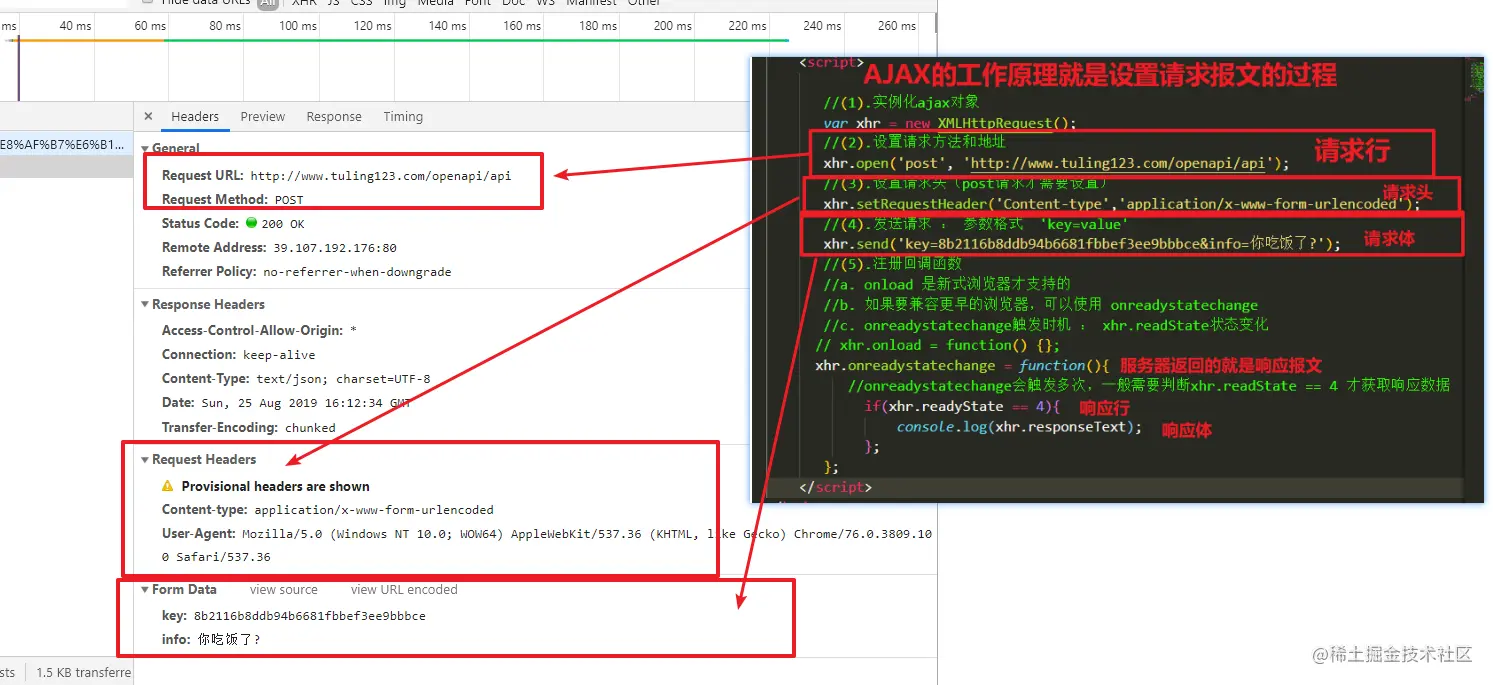
Task: Click the xhr.setRequestHeader code line
Action: [1121, 204]
